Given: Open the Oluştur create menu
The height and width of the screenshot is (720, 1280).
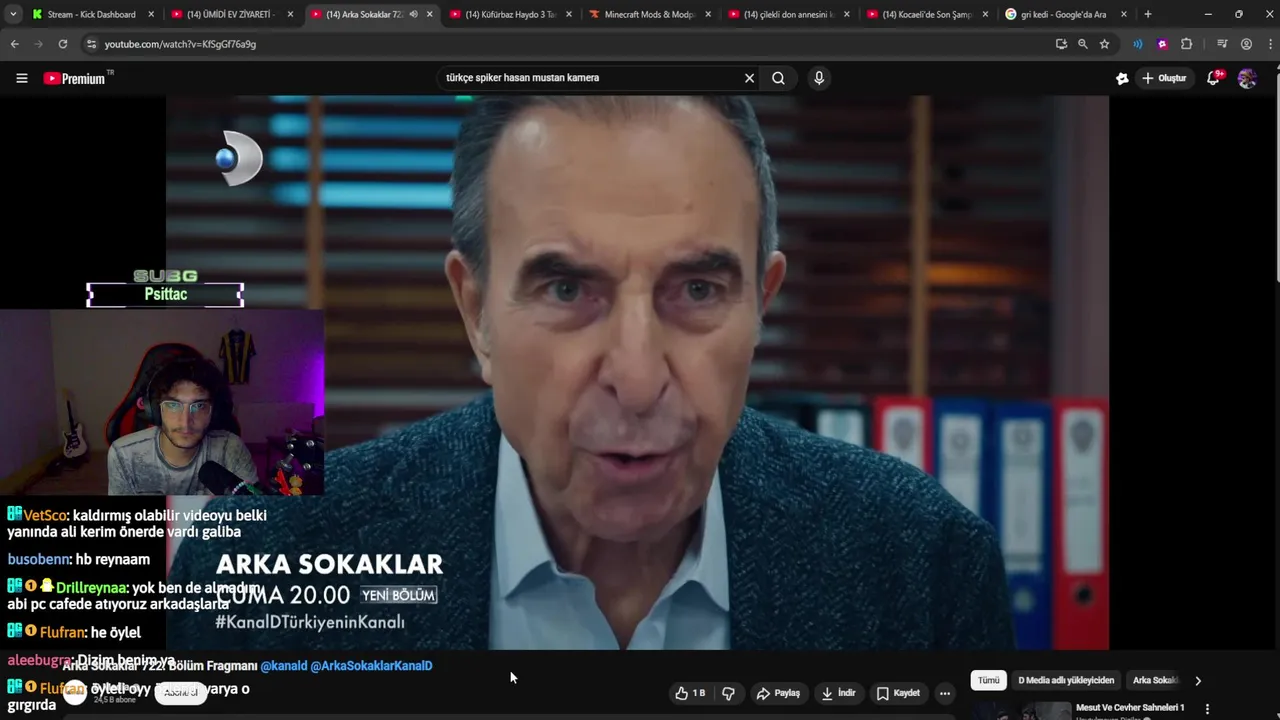Looking at the screenshot, I should (1164, 78).
